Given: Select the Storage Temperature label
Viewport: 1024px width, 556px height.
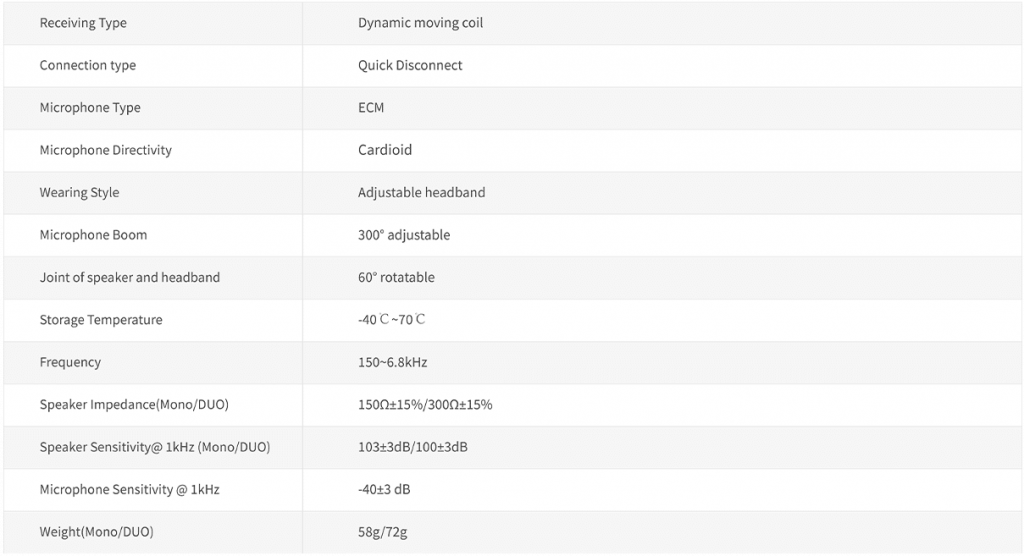Looking at the screenshot, I should [x=100, y=320].
